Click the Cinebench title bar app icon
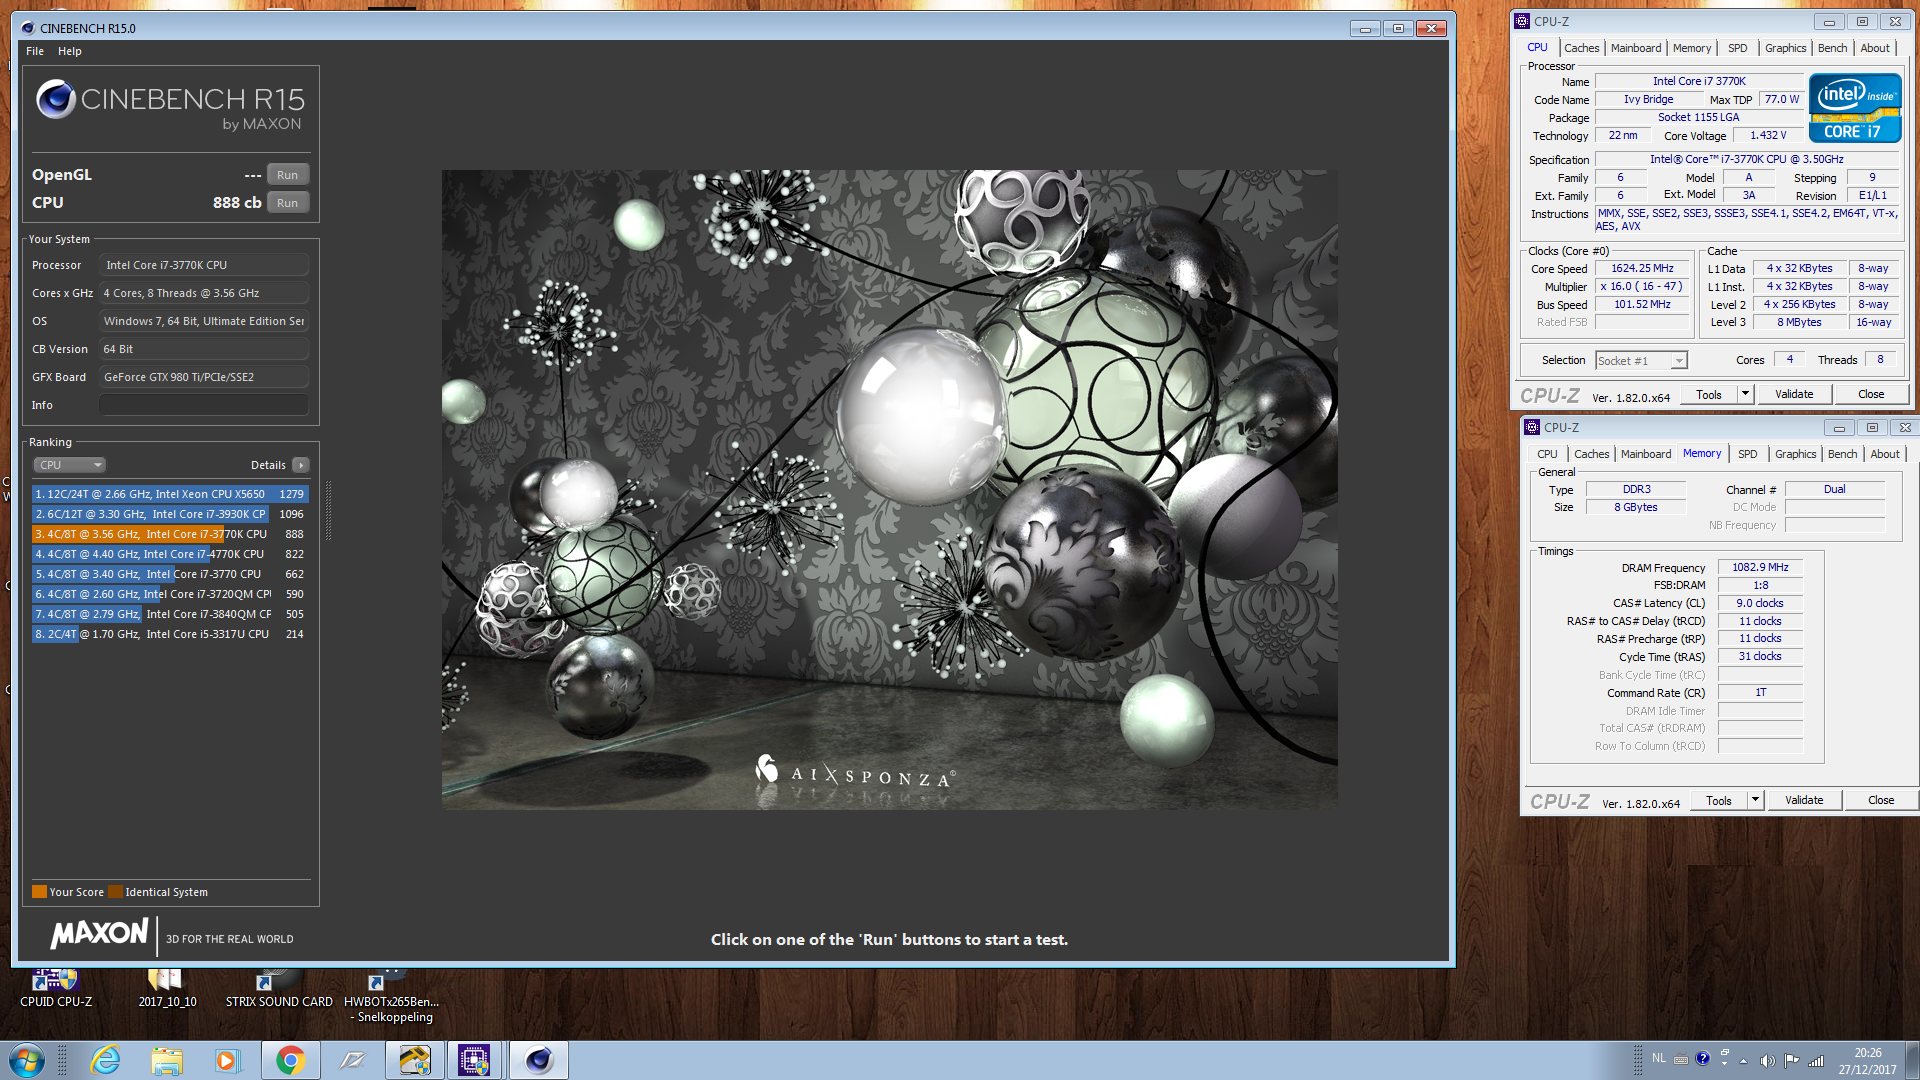1920x1080 pixels. (x=28, y=28)
